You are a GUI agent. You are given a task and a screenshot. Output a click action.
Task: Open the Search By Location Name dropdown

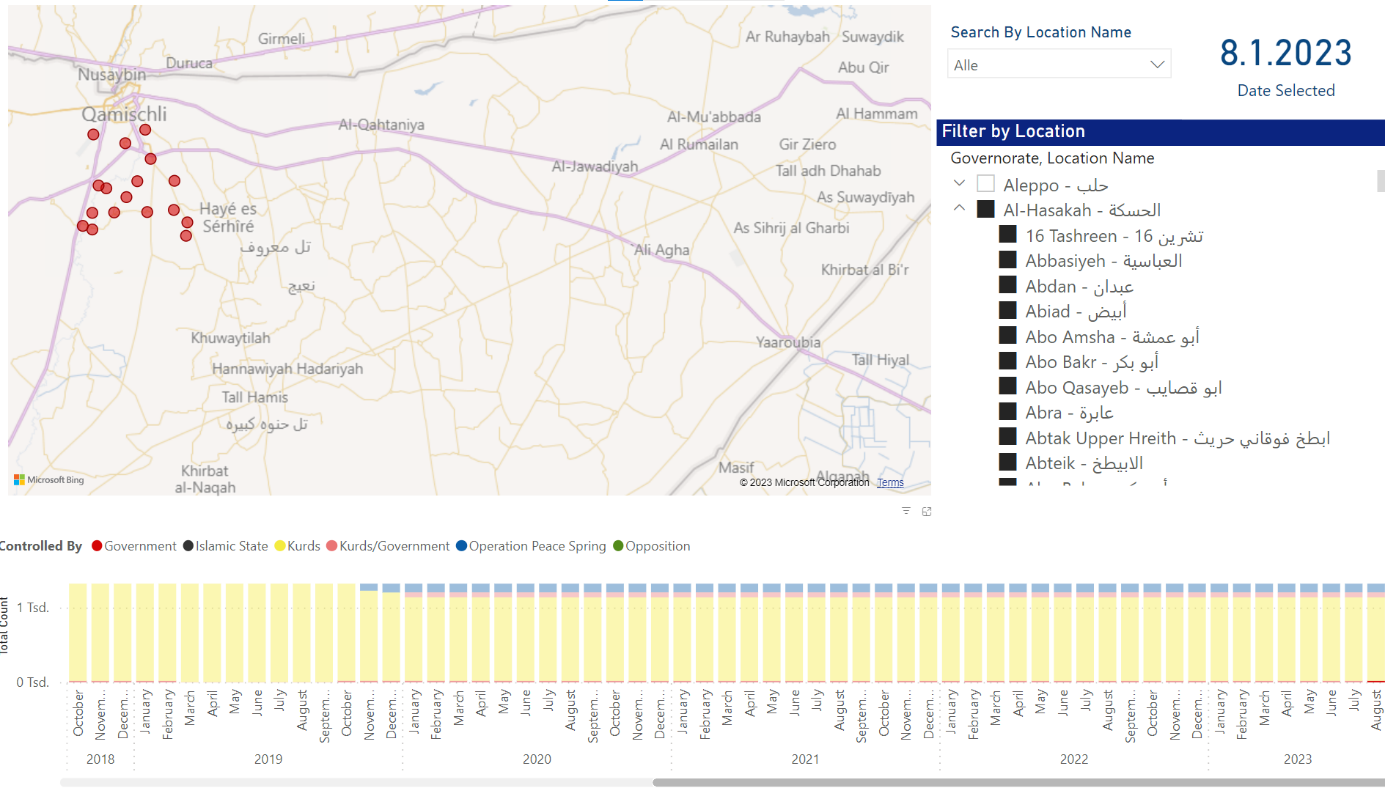(1058, 65)
